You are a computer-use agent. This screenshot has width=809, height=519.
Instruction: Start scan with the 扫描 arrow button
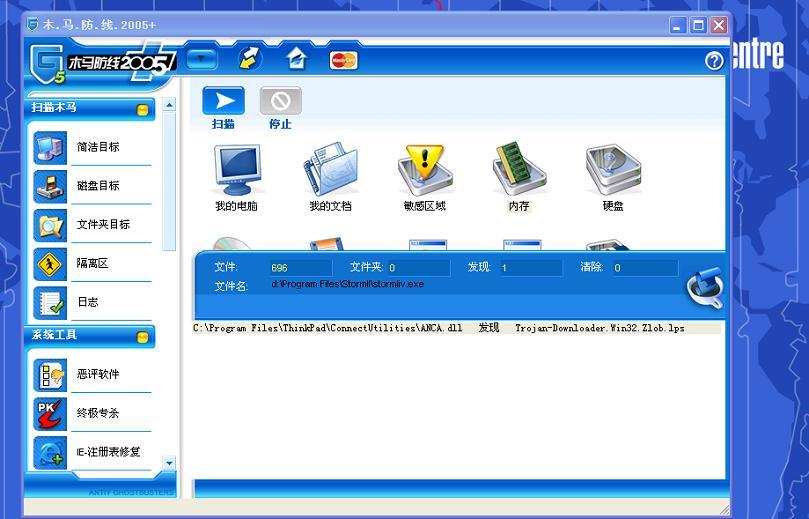point(223,101)
